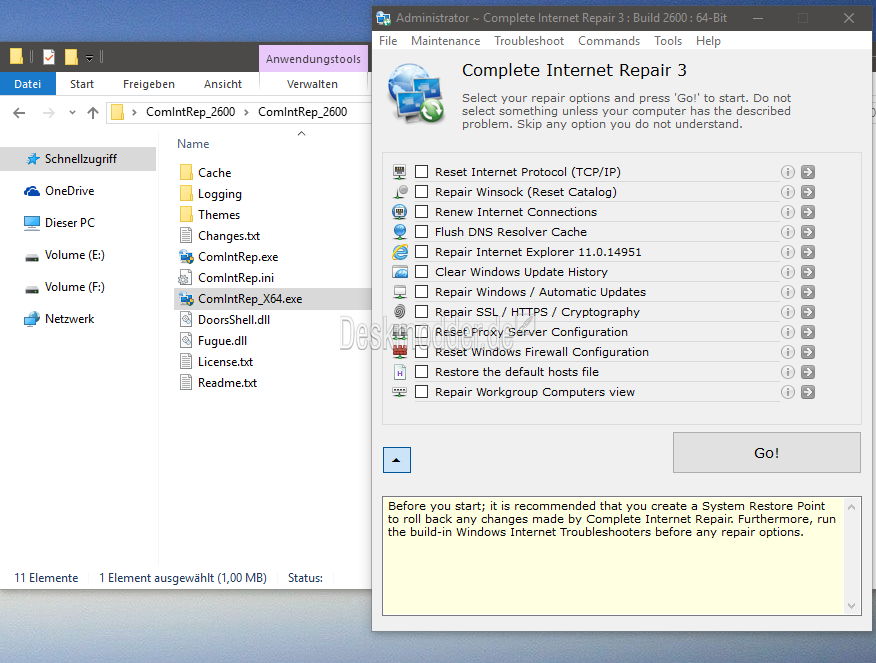Open info for Reset Internet Protocol (TCP/IP)
Screen dimensions: 876x663
point(787,172)
